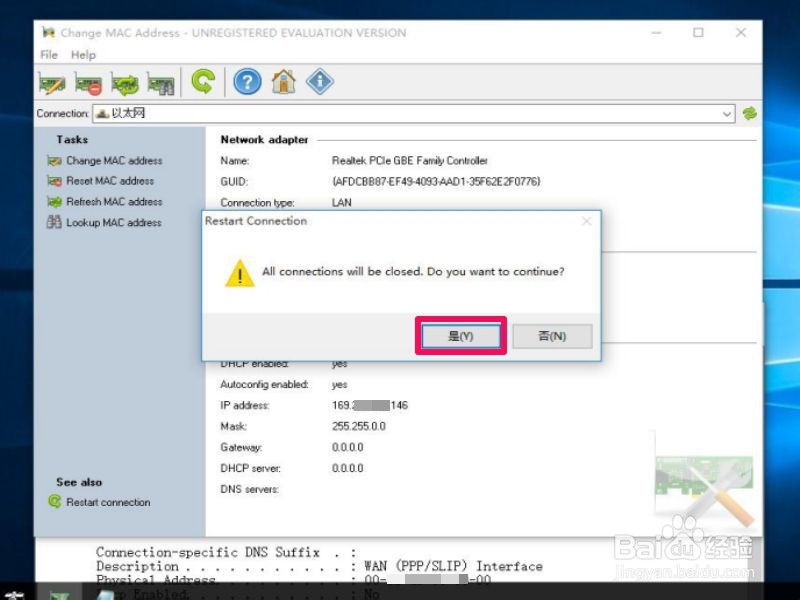Click Restart connection under See also
The height and width of the screenshot is (600, 800).
pos(108,502)
